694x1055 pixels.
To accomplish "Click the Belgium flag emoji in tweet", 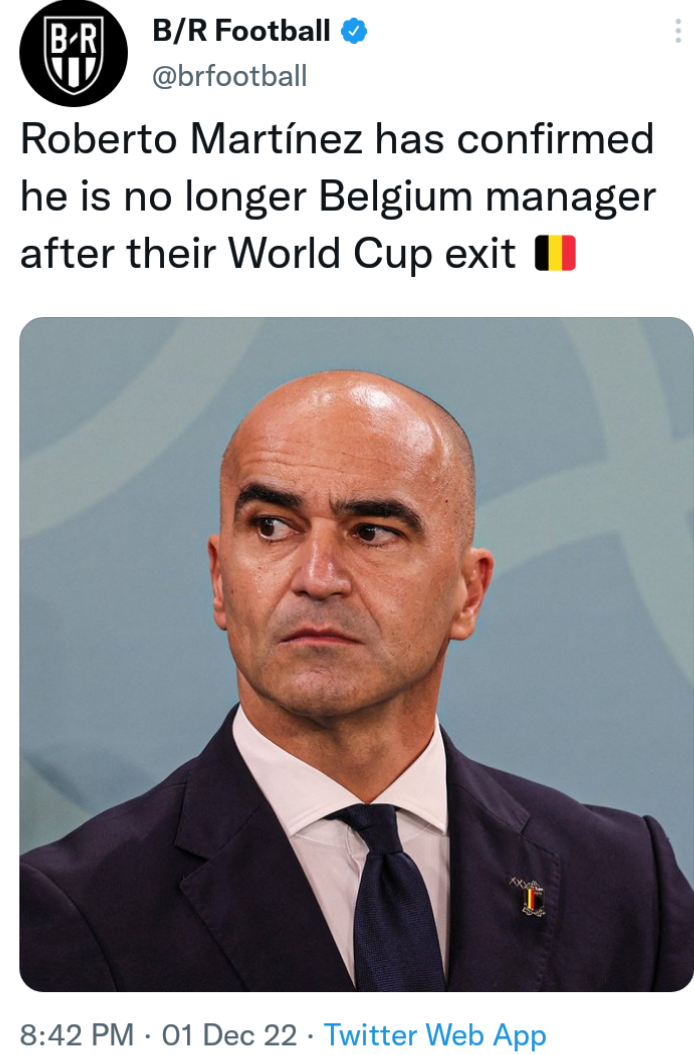I will (x=555, y=253).
